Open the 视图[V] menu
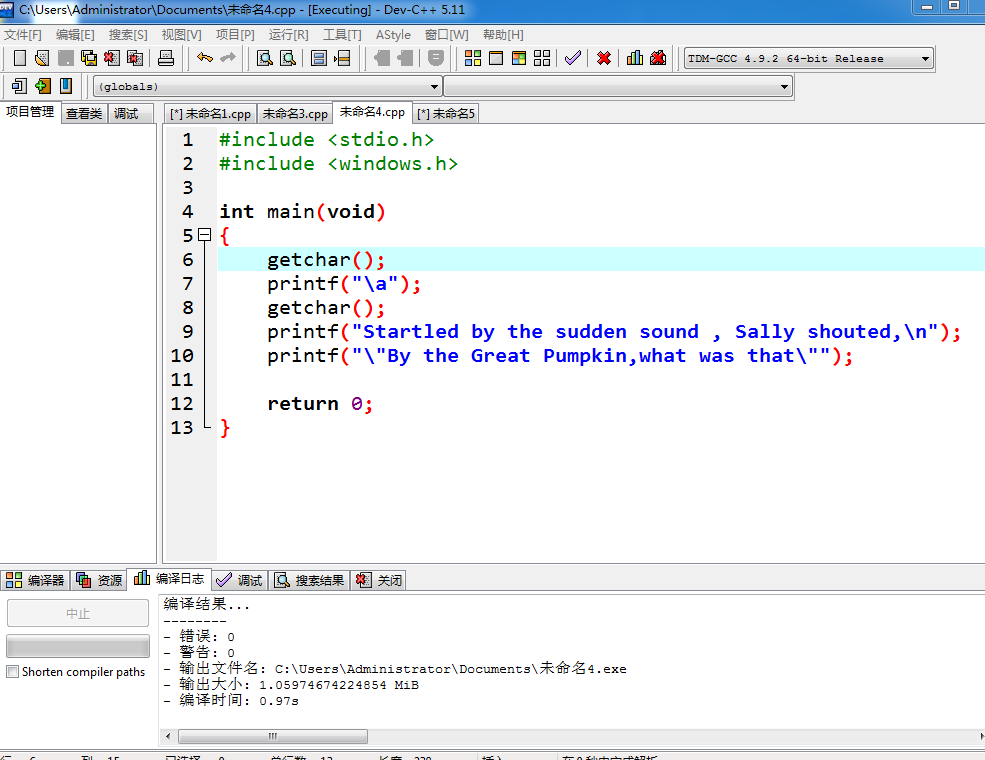The height and width of the screenshot is (760, 985). [x=181, y=35]
